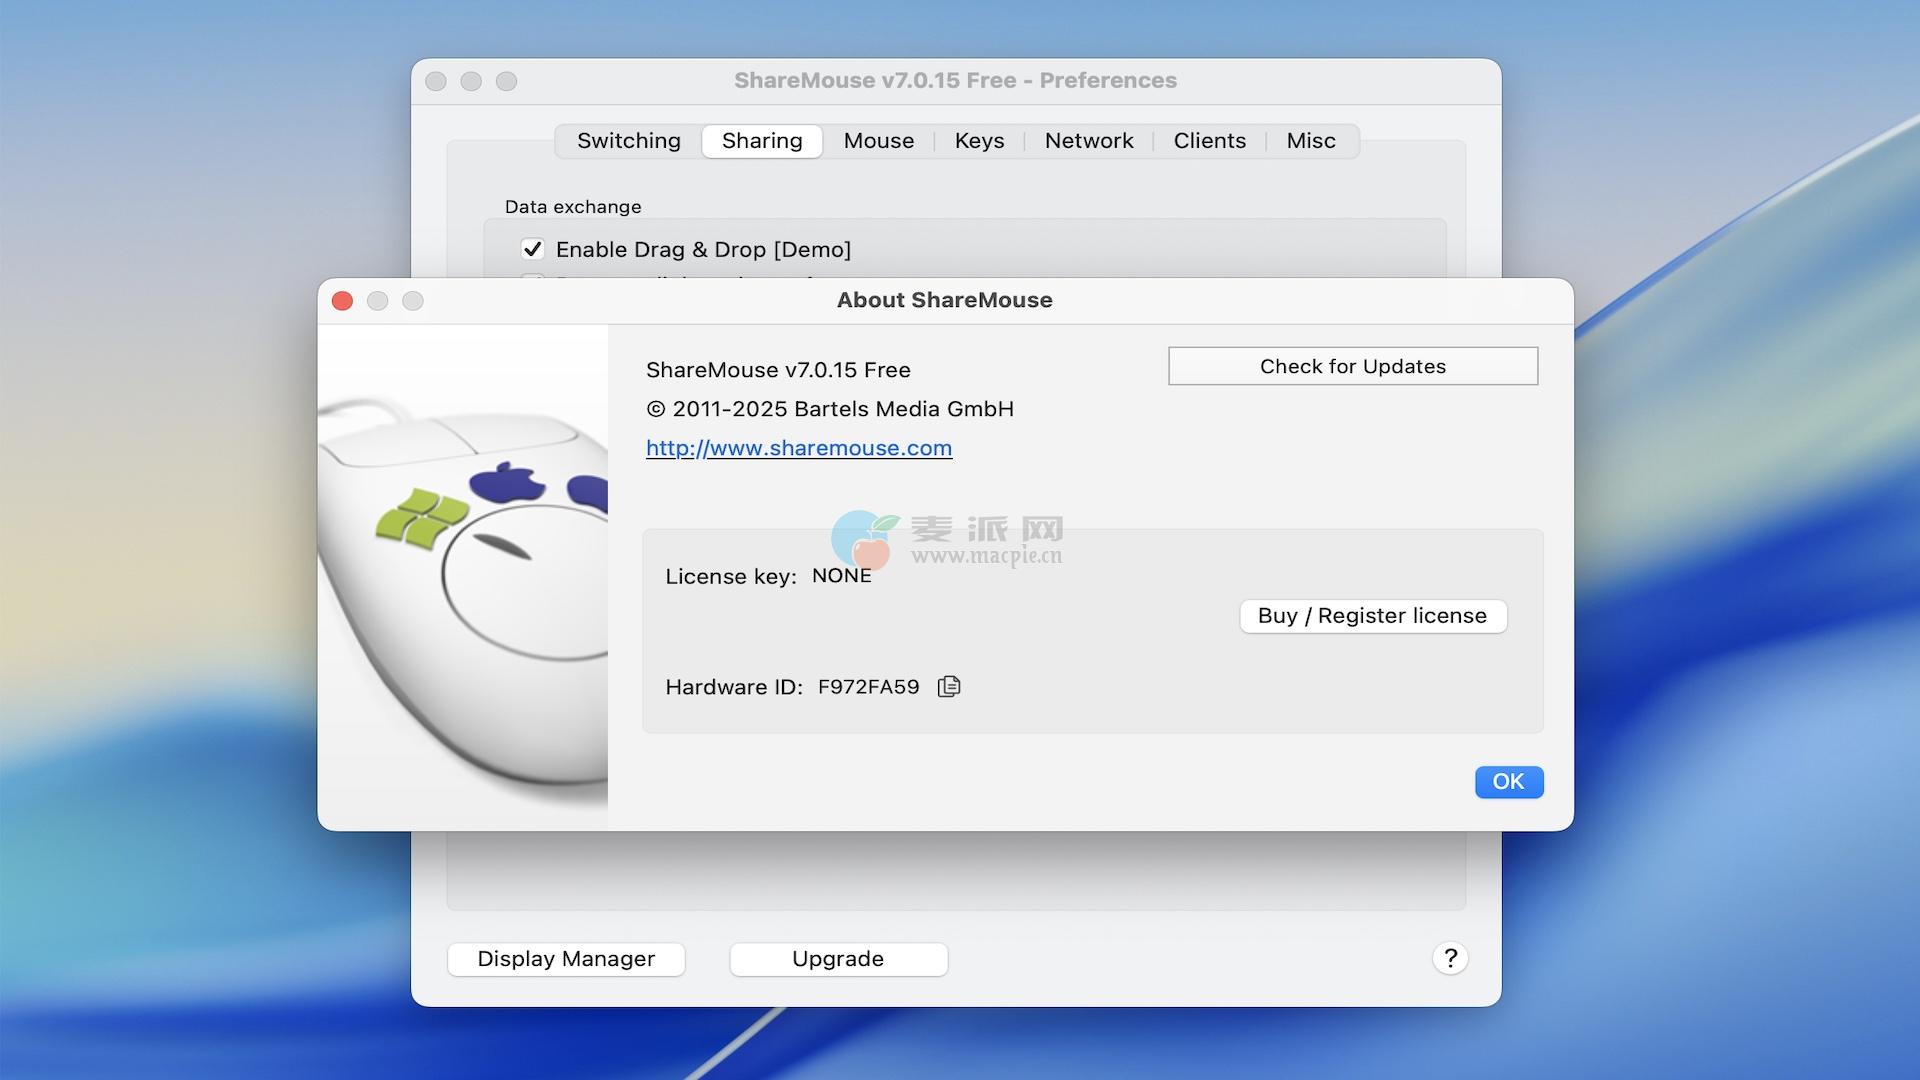This screenshot has height=1080, width=1920.
Task: Open the Misc tab
Action: pyautogui.click(x=1310, y=141)
